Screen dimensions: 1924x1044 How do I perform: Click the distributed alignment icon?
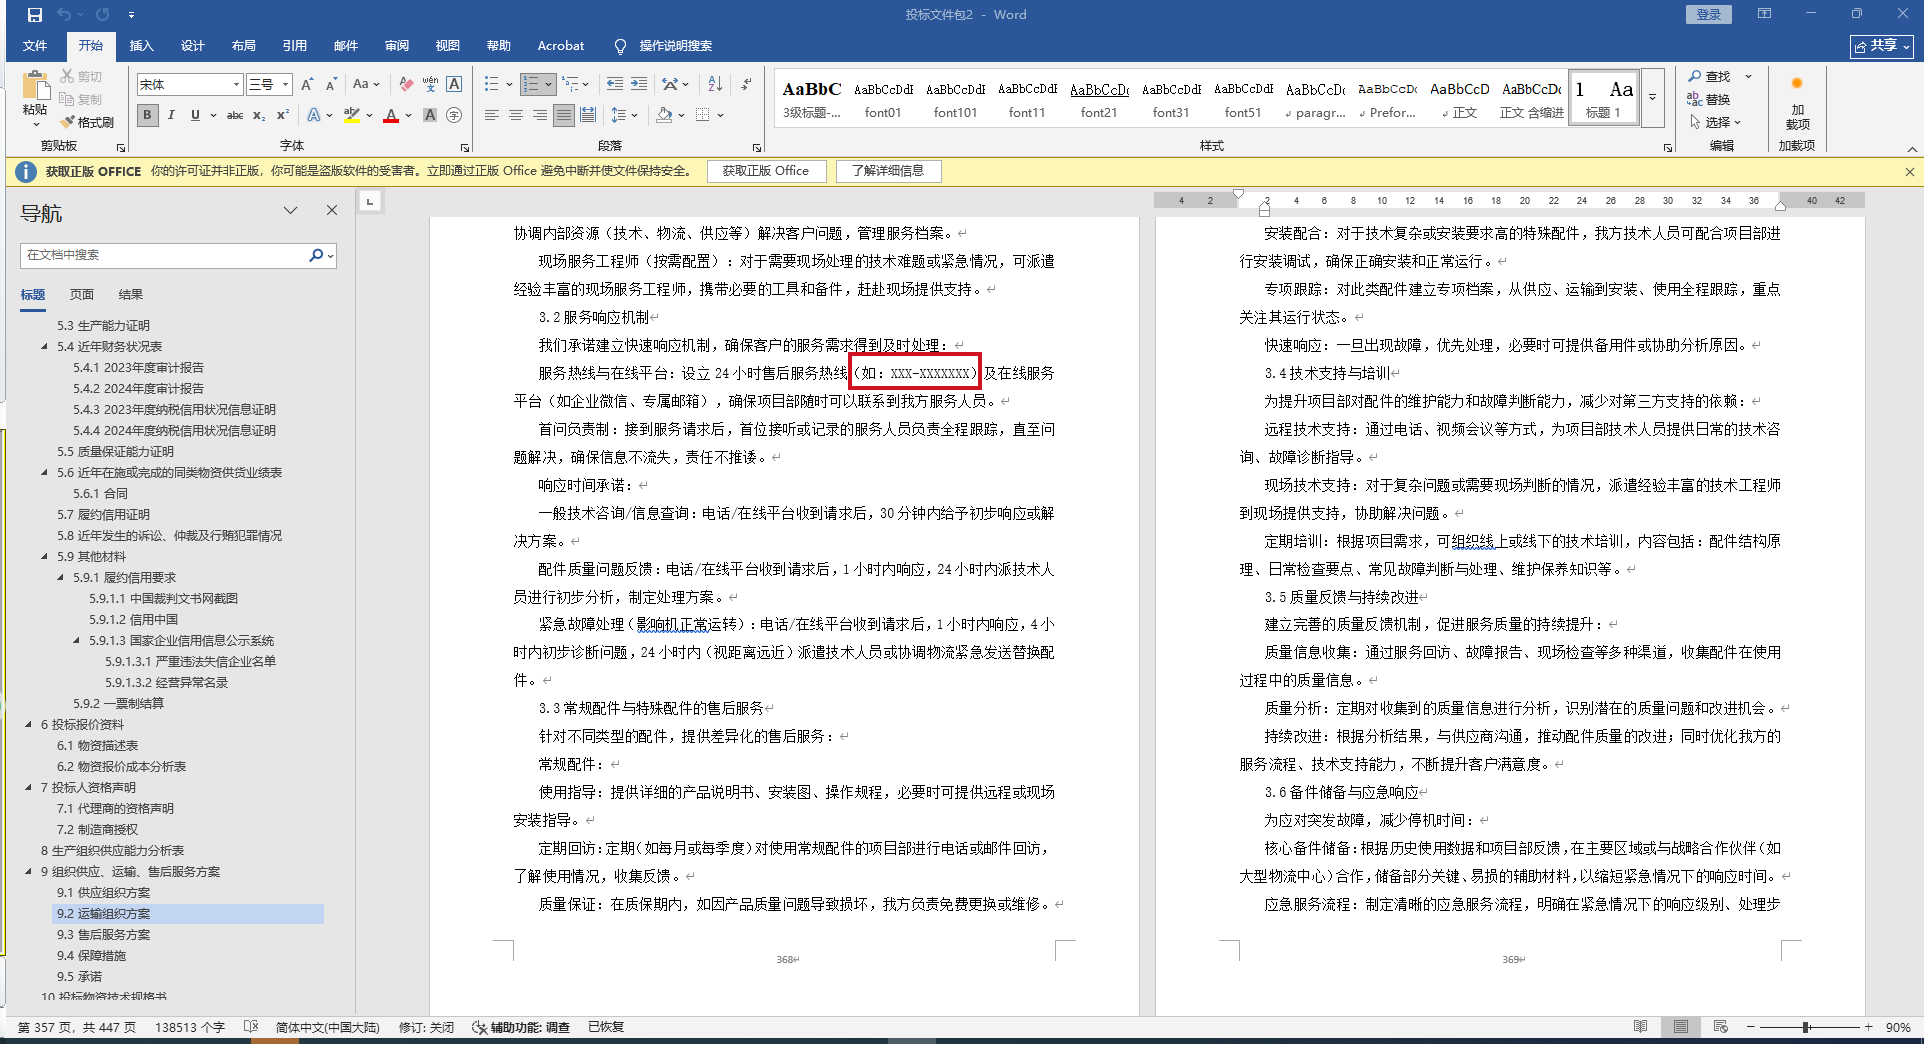tap(588, 115)
